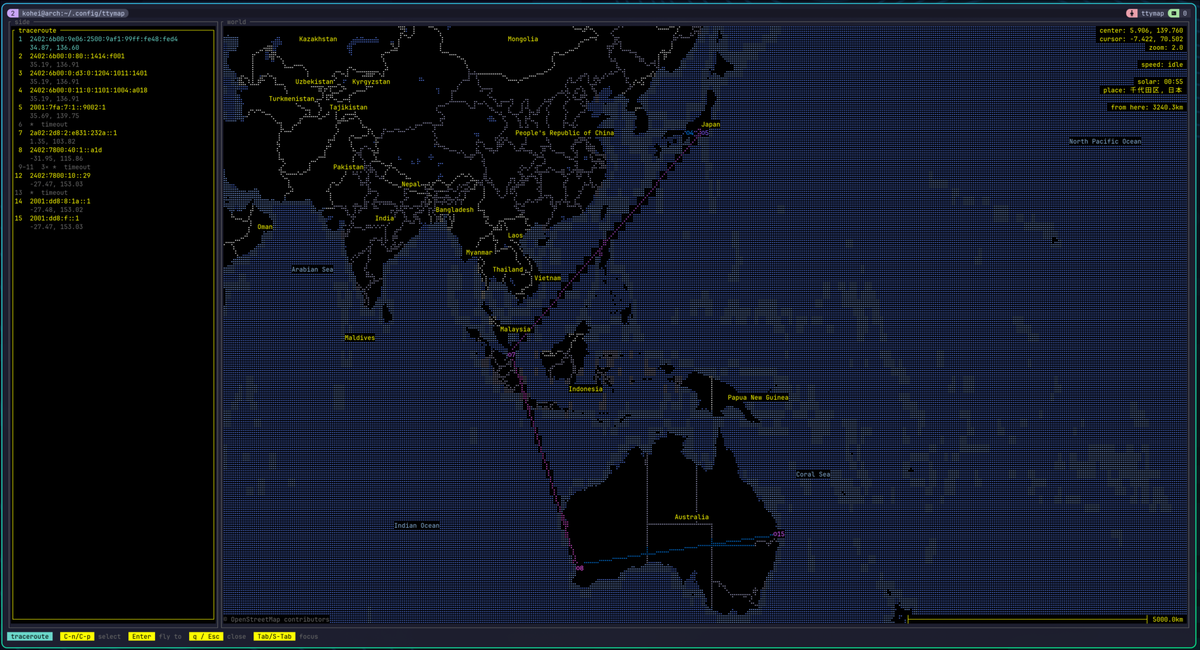Select hop 1 address 2402:6b00:9e06:2500:9af1:99ff:fe48:fed4
This screenshot has height=650, width=1200.
104,39
